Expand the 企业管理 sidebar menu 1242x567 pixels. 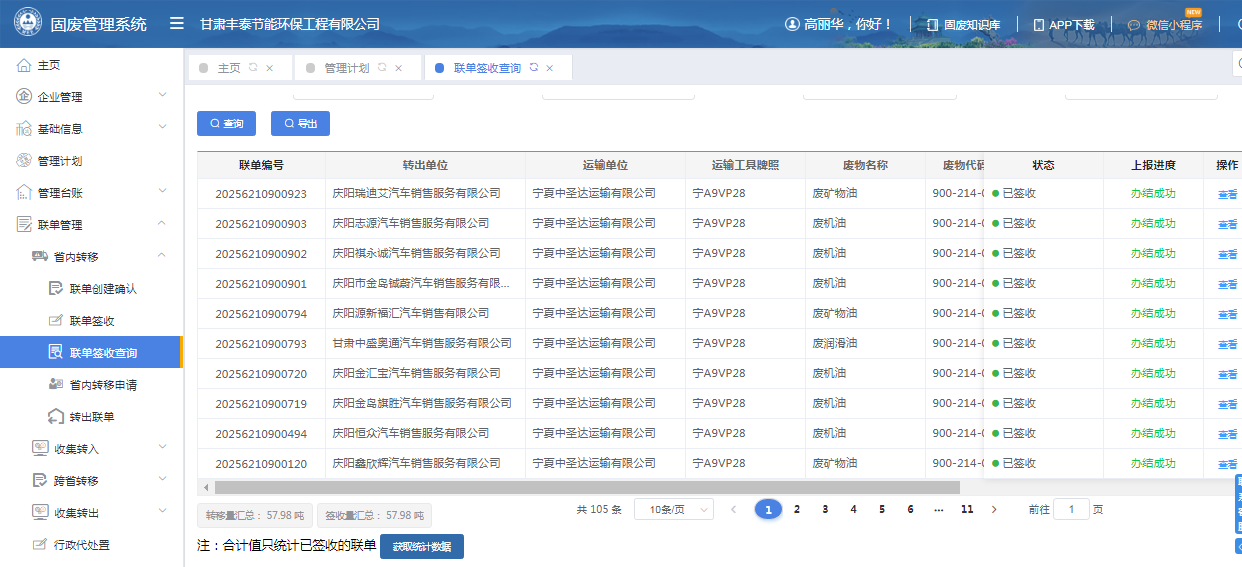(90, 97)
